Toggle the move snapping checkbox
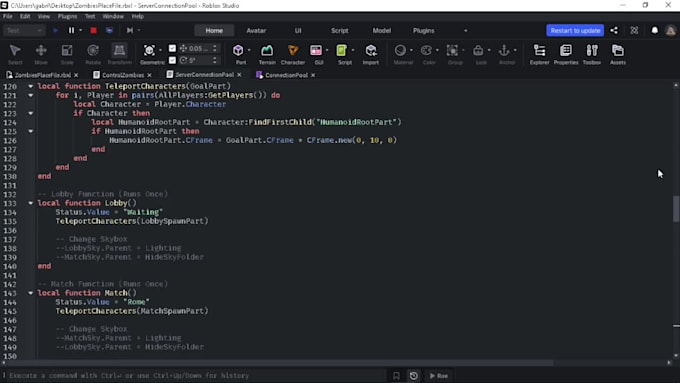The height and width of the screenshot is (383, 680). 173,48
